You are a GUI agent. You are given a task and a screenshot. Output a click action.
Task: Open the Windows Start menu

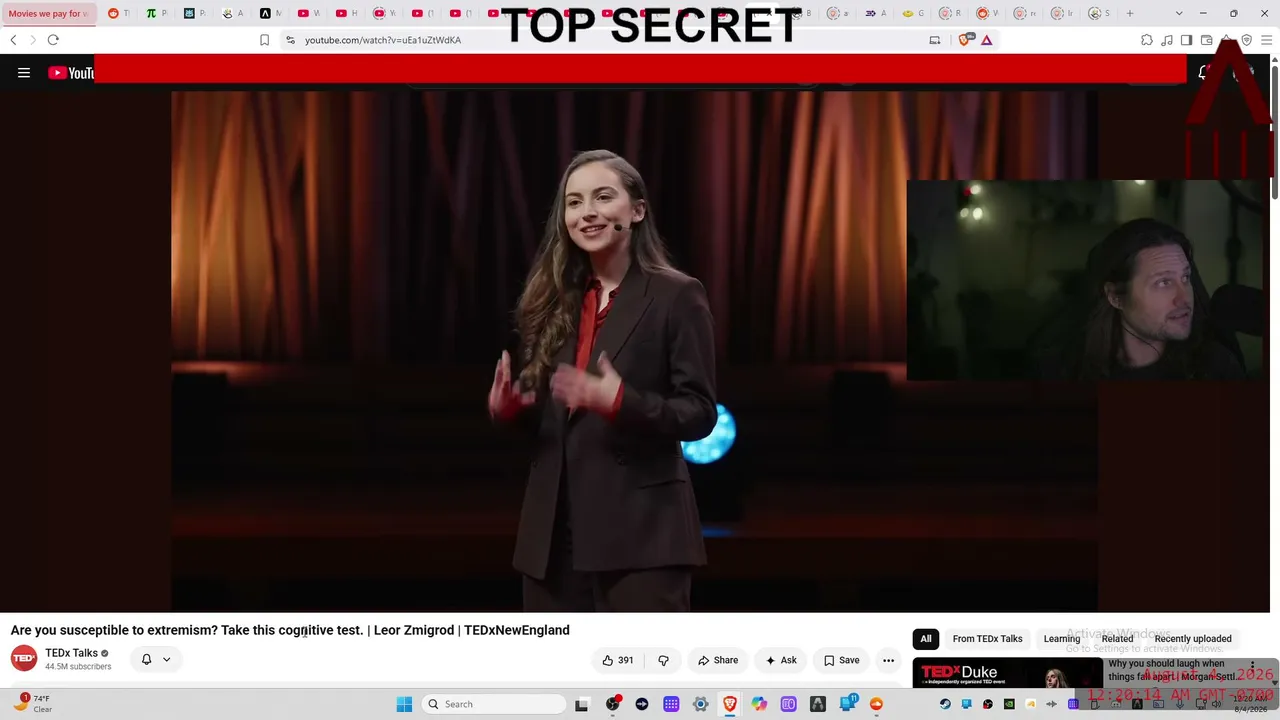[x=404, y=704]
